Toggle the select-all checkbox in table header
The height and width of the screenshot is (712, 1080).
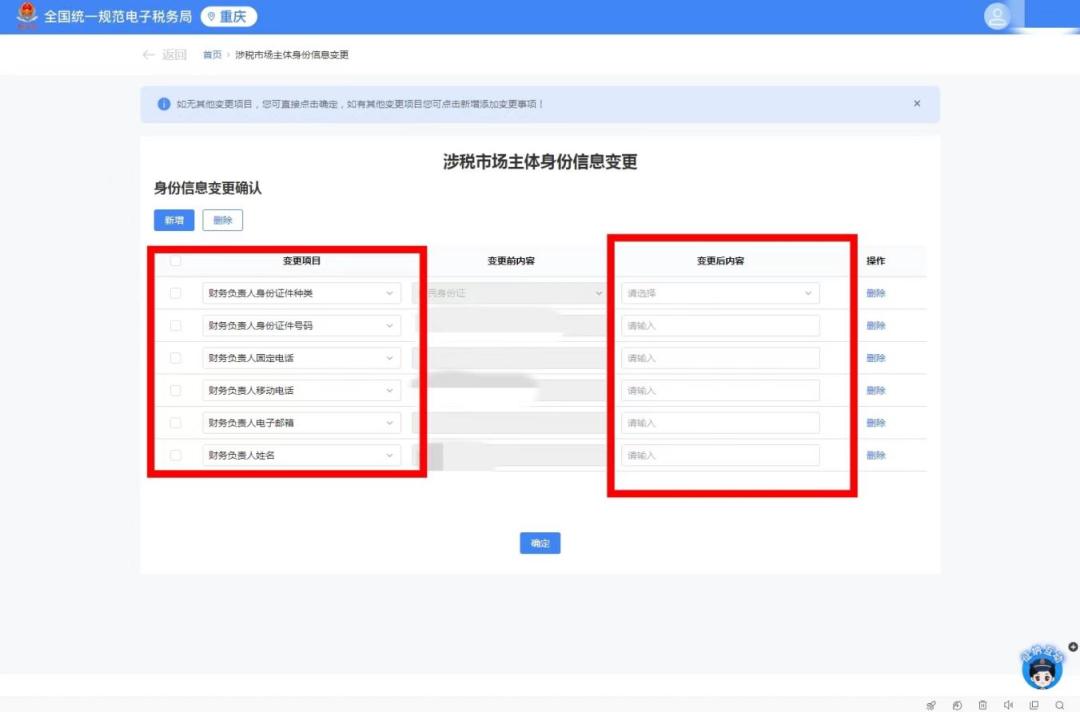[176, 261]
